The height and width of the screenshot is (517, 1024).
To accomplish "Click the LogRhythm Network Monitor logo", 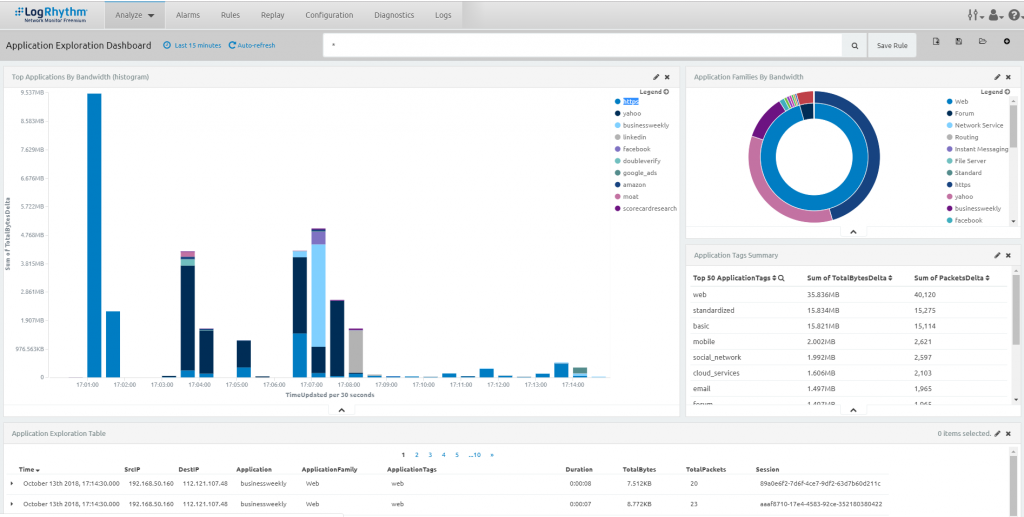I will click(50, 14).
